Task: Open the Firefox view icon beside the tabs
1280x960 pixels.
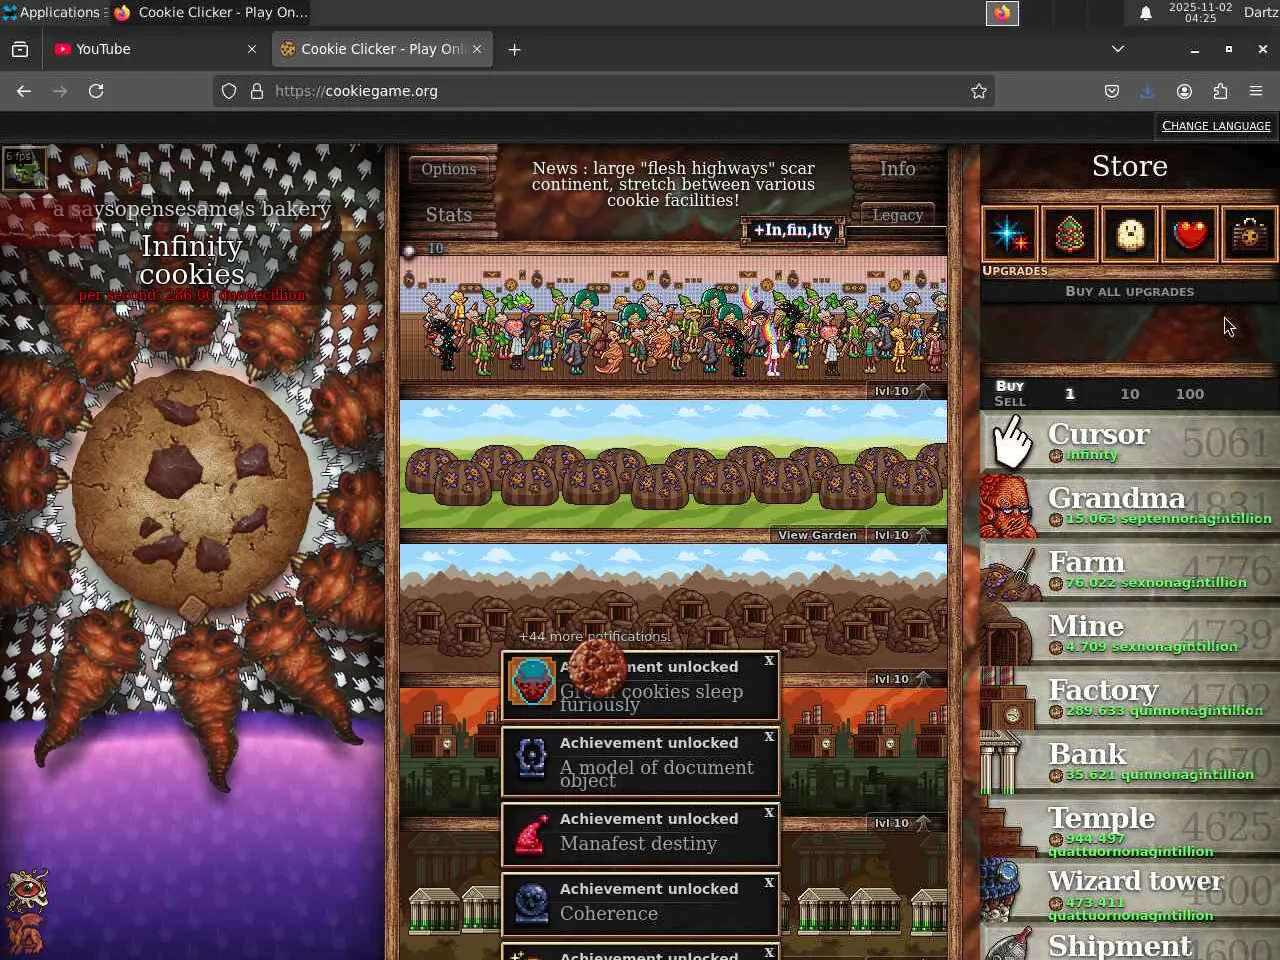Action: tap(20, 49)
